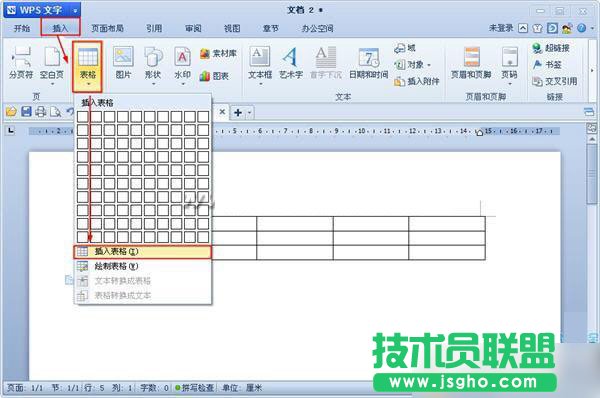The image size is (600, 398).
Task: Switch to the 章节 tab
Action: [271, 28]
